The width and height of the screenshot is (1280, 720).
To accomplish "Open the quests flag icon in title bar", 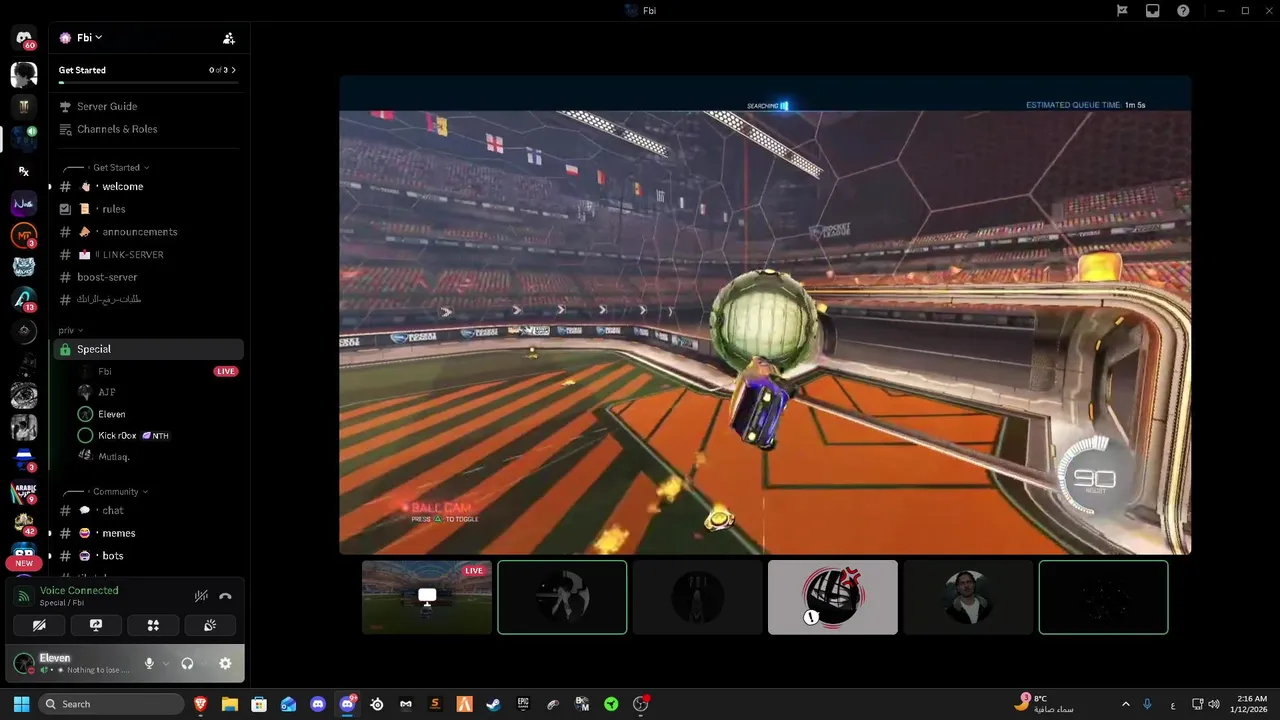I will [1122, 11].
